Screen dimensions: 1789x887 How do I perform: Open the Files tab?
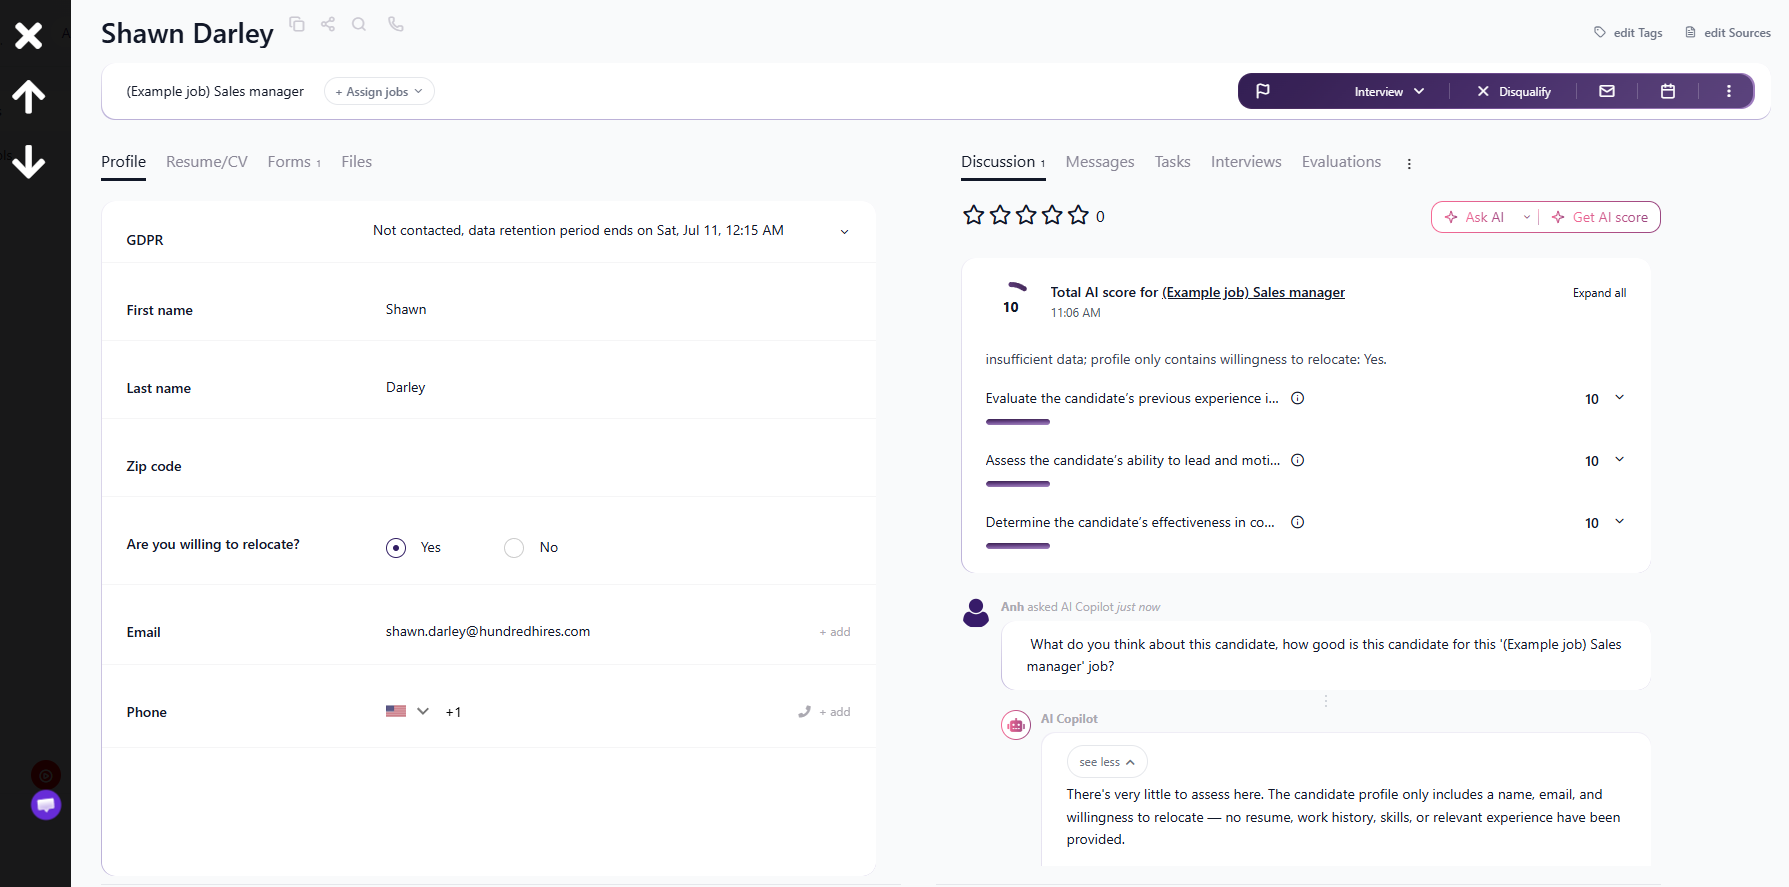tap(356, 162)
